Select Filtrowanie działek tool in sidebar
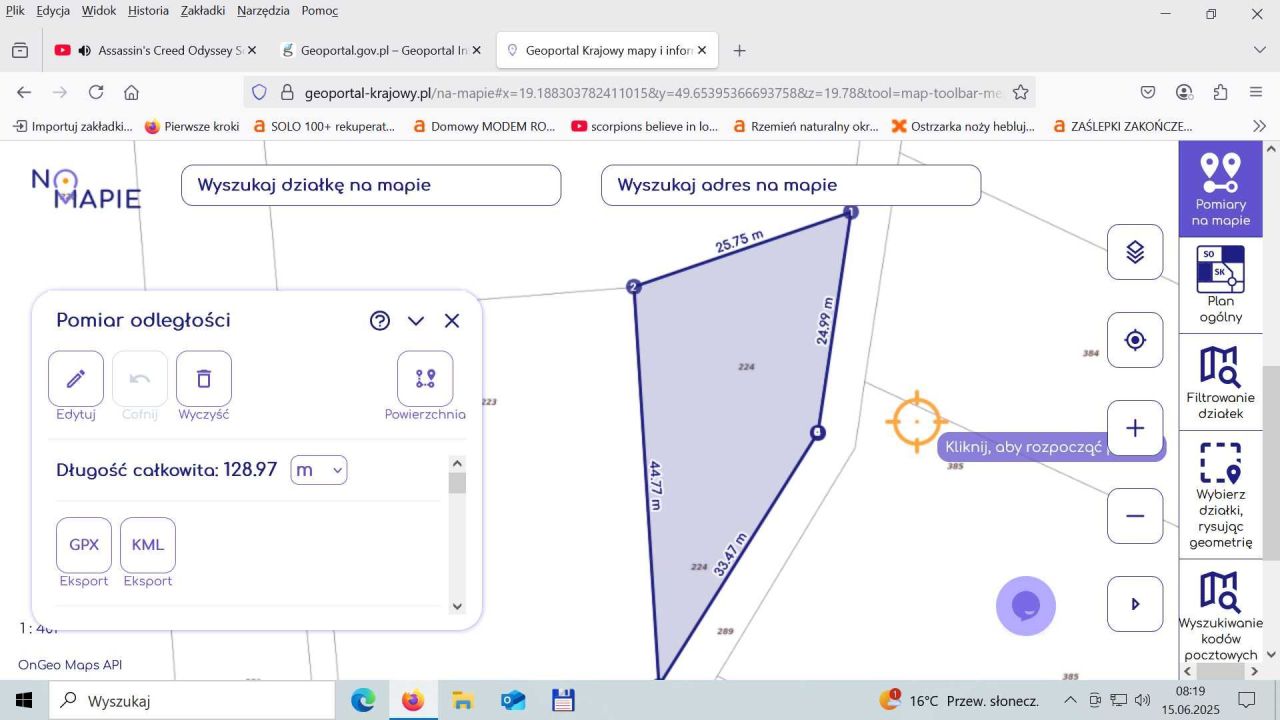 coord(1220,383)
